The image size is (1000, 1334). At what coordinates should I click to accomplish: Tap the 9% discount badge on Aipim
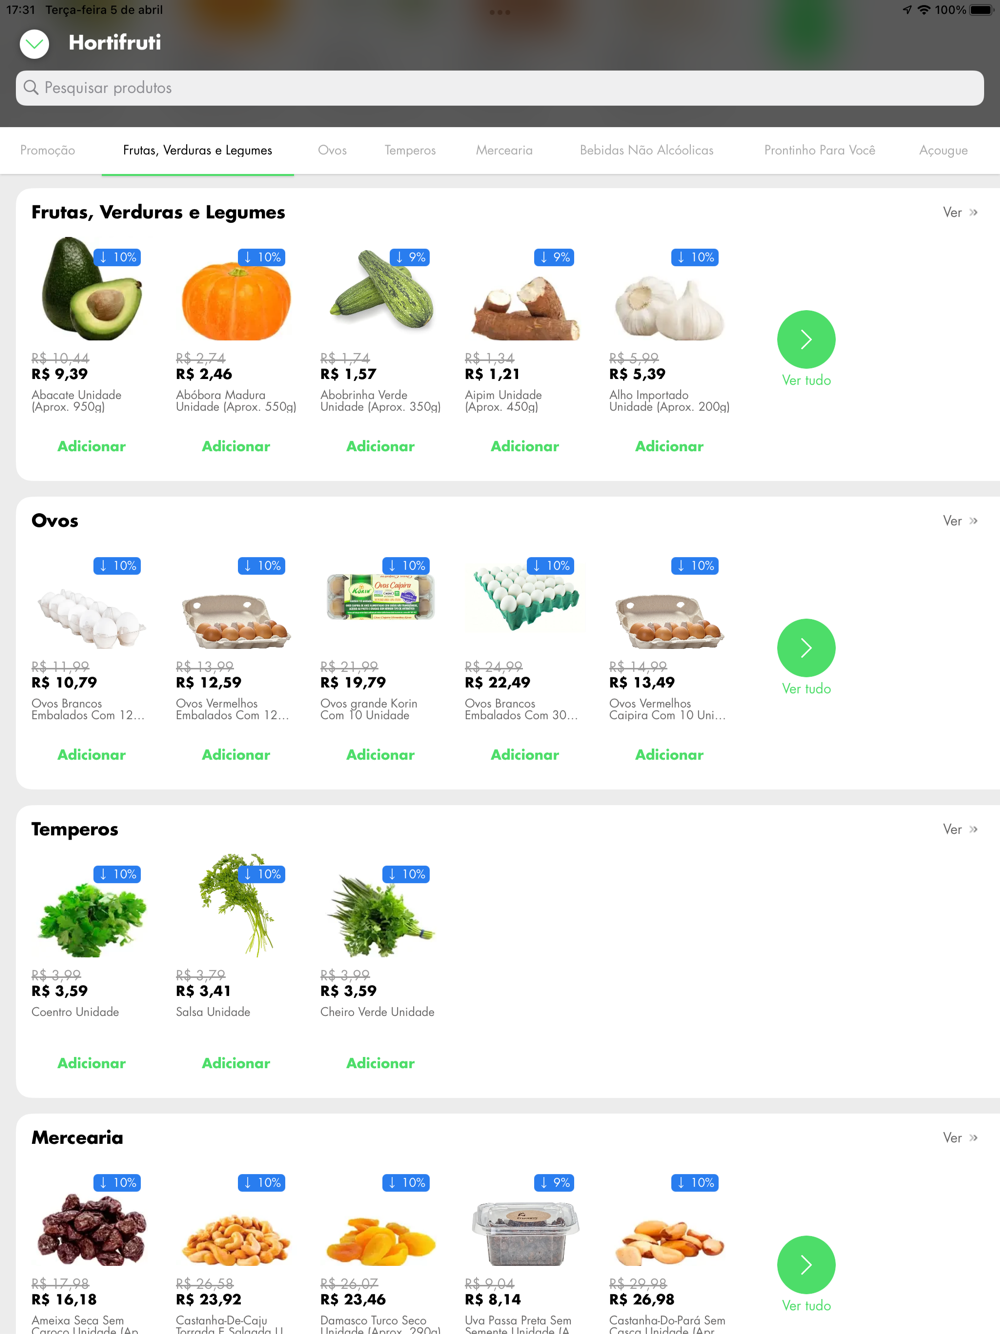[x=554, y=257]
